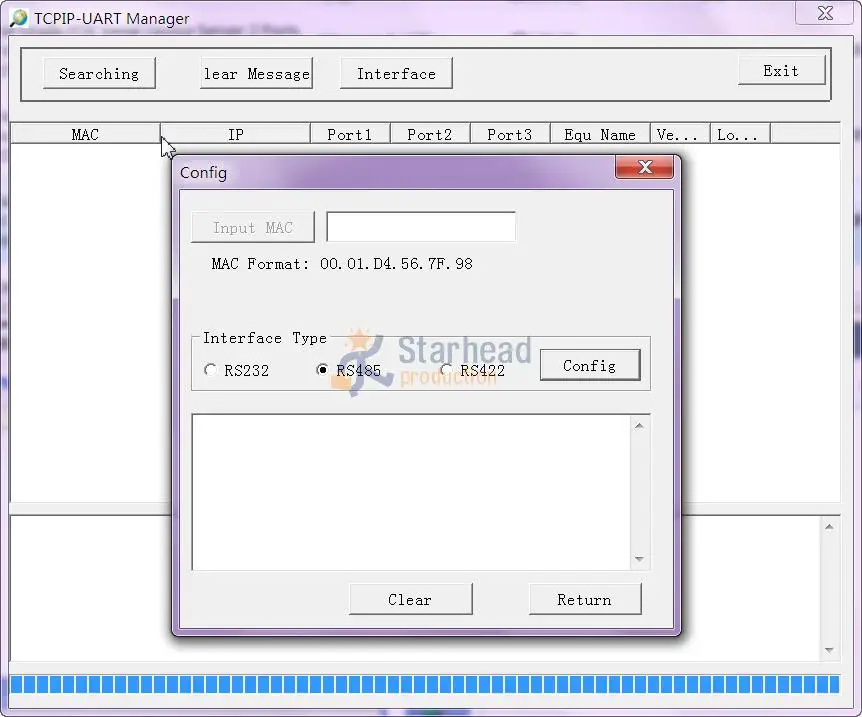This screenshot has width=862, height=717.
Task: Select the Lo... column header
Action: tap(741, 134)
